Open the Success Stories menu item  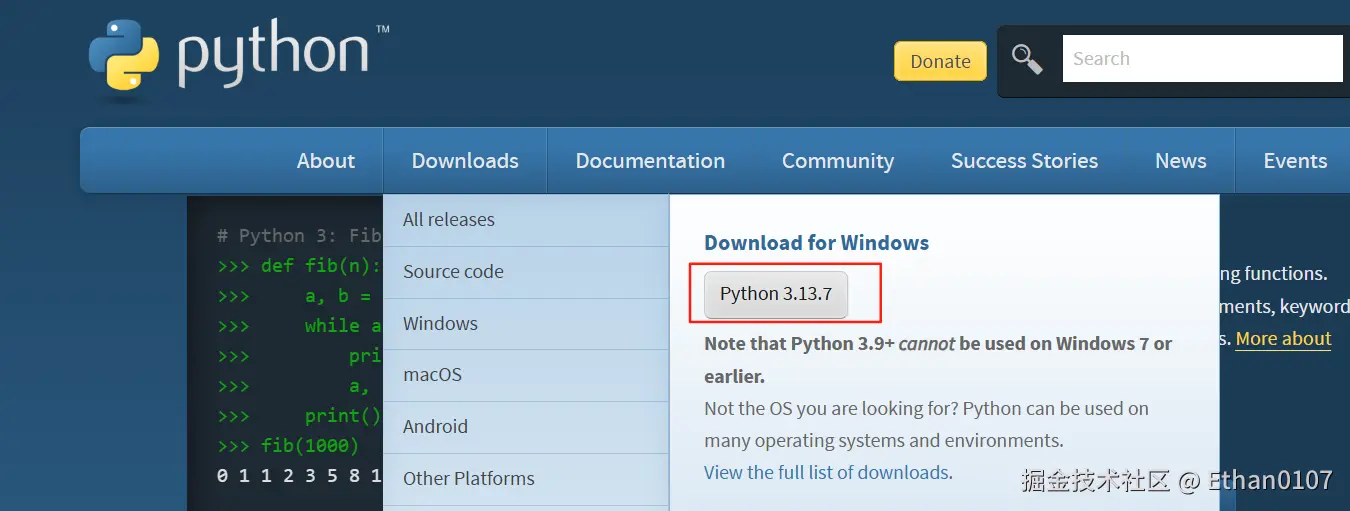pos(1024,160)
